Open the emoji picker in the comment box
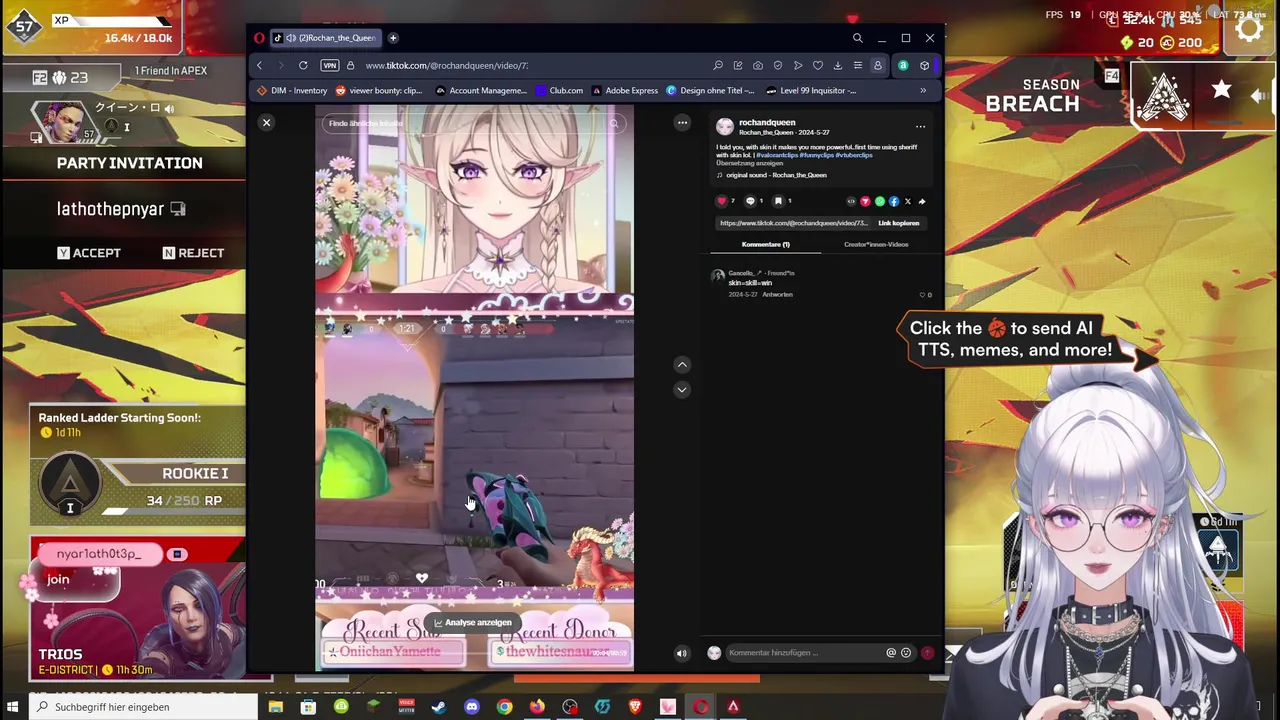 [906, 653]
